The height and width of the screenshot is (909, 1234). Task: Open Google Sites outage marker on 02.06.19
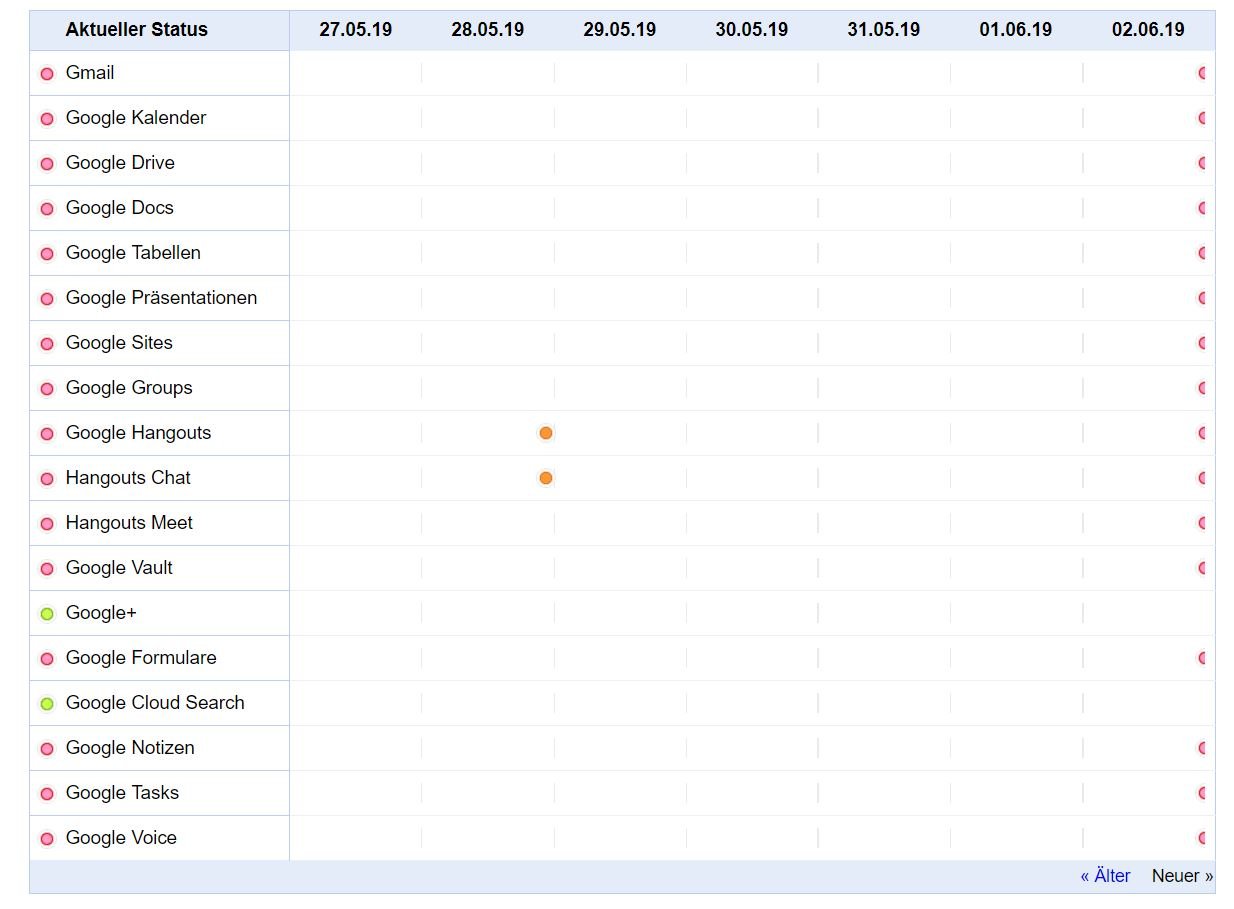1203,343
